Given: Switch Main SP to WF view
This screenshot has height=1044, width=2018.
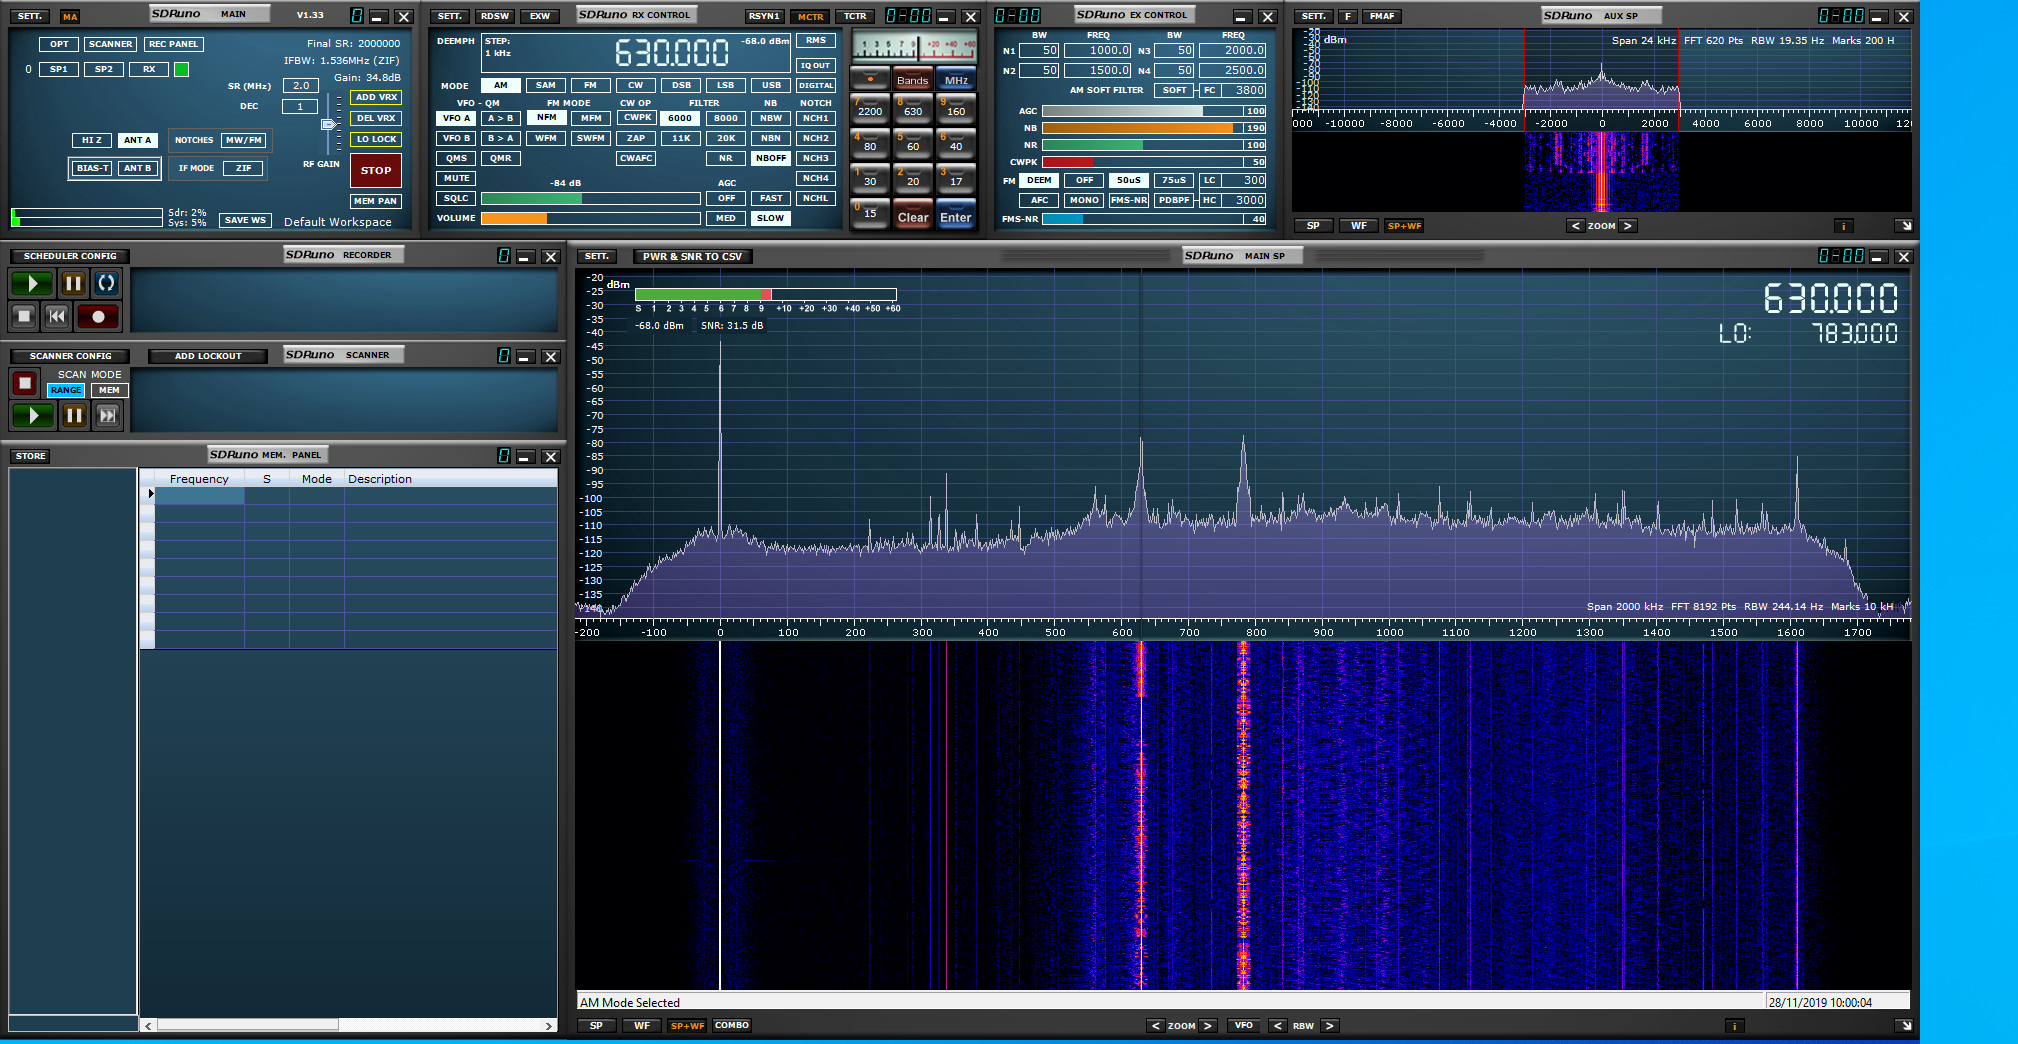Looking at the screenshot, I should pyautogui.click(x=642, y=1026).
